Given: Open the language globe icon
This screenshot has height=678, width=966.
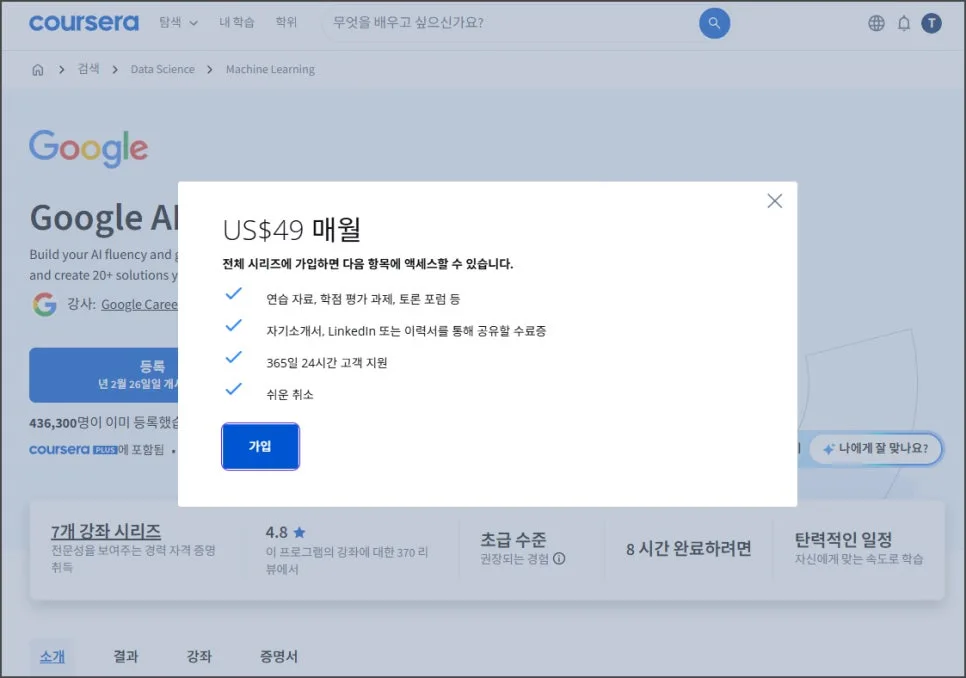Looking at the screenshot, I should pos(876,23).
